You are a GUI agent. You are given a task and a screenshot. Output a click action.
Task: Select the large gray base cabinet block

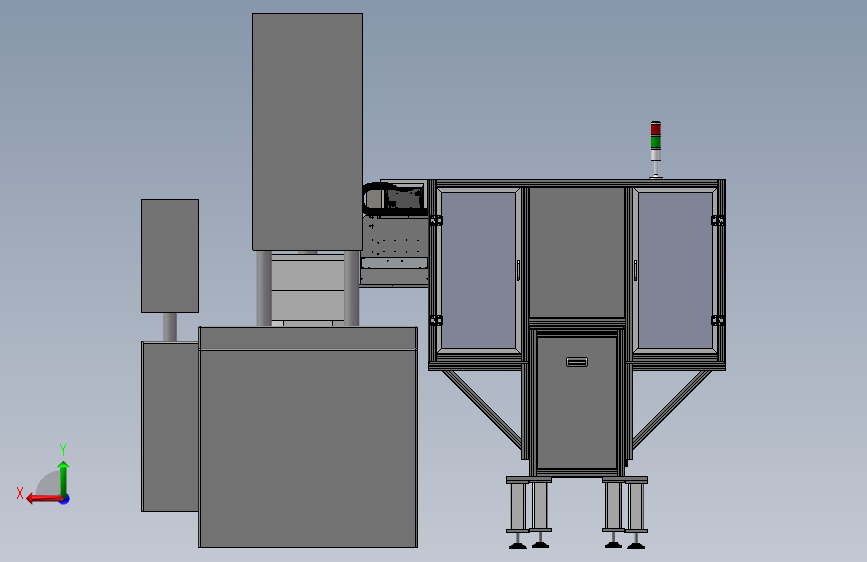pyautogui.click(x=308, y=437)
